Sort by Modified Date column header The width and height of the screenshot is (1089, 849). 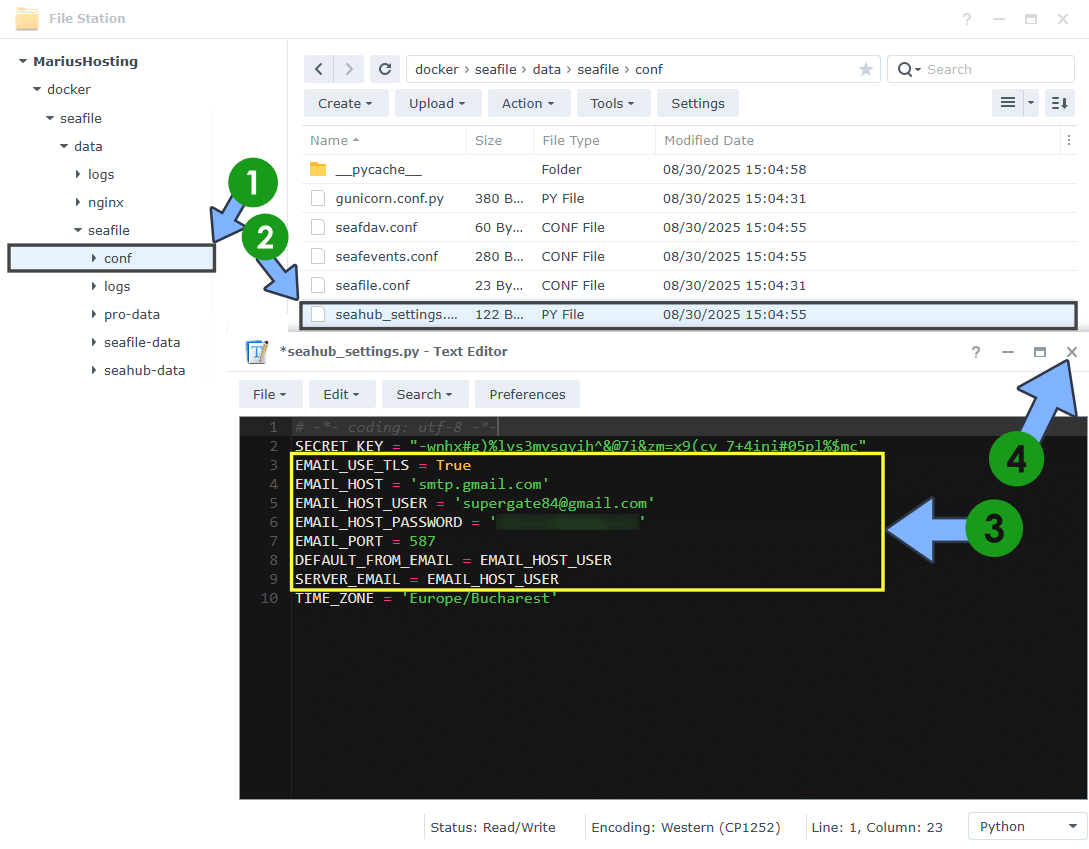(x=856, y=140)
